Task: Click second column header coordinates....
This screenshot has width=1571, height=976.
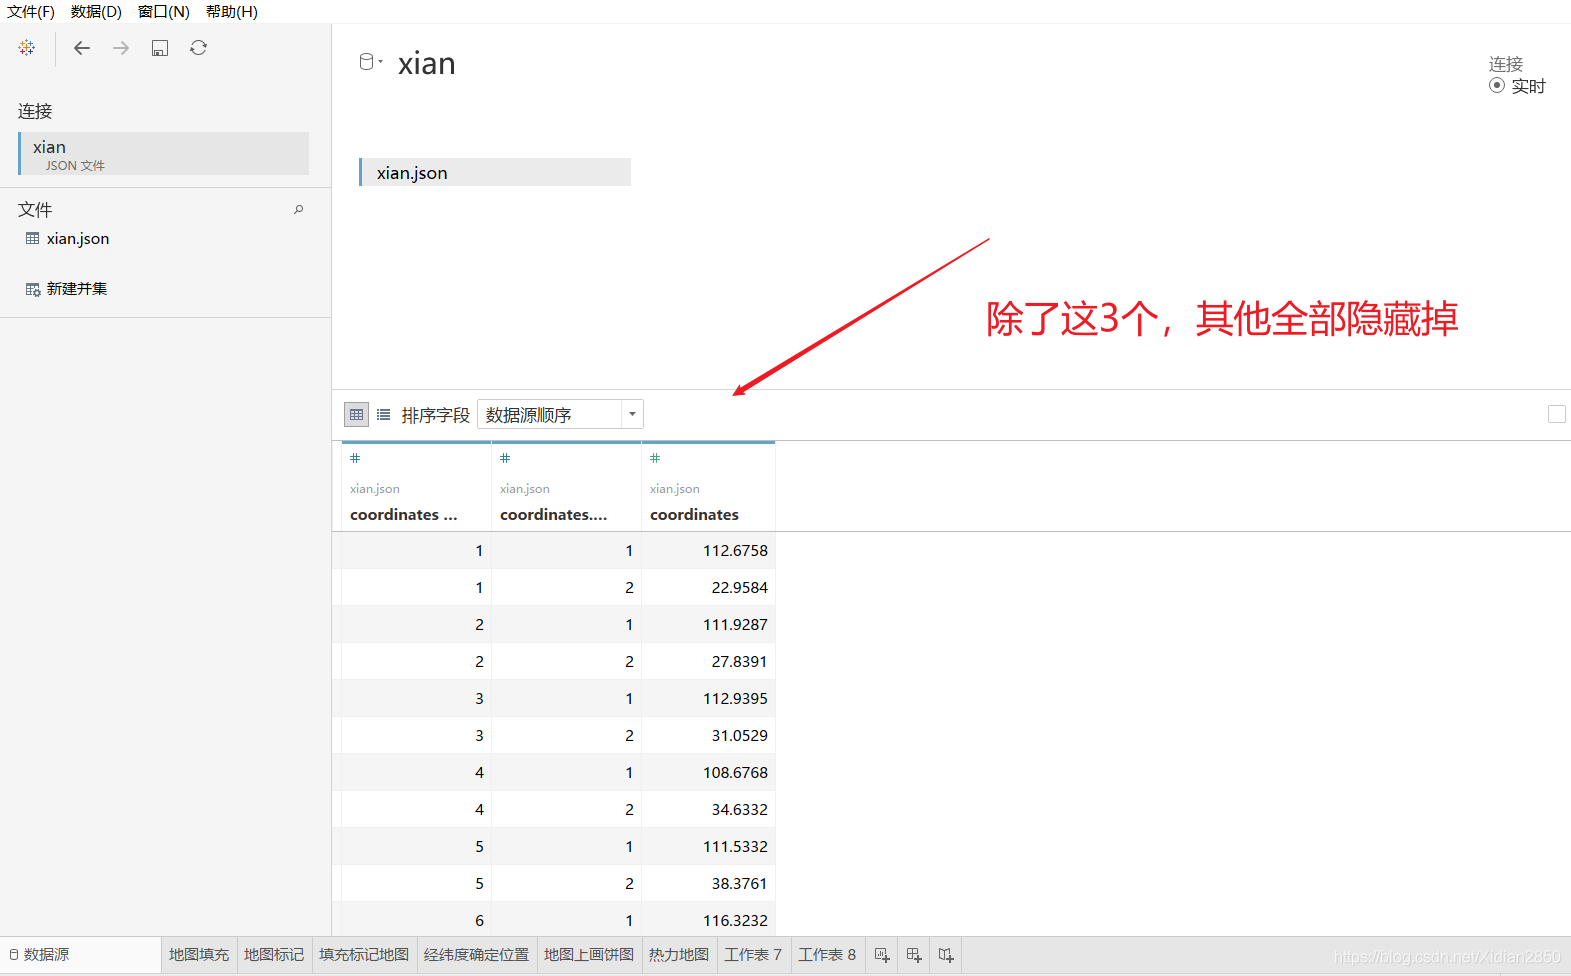Action: pos(554,514)
